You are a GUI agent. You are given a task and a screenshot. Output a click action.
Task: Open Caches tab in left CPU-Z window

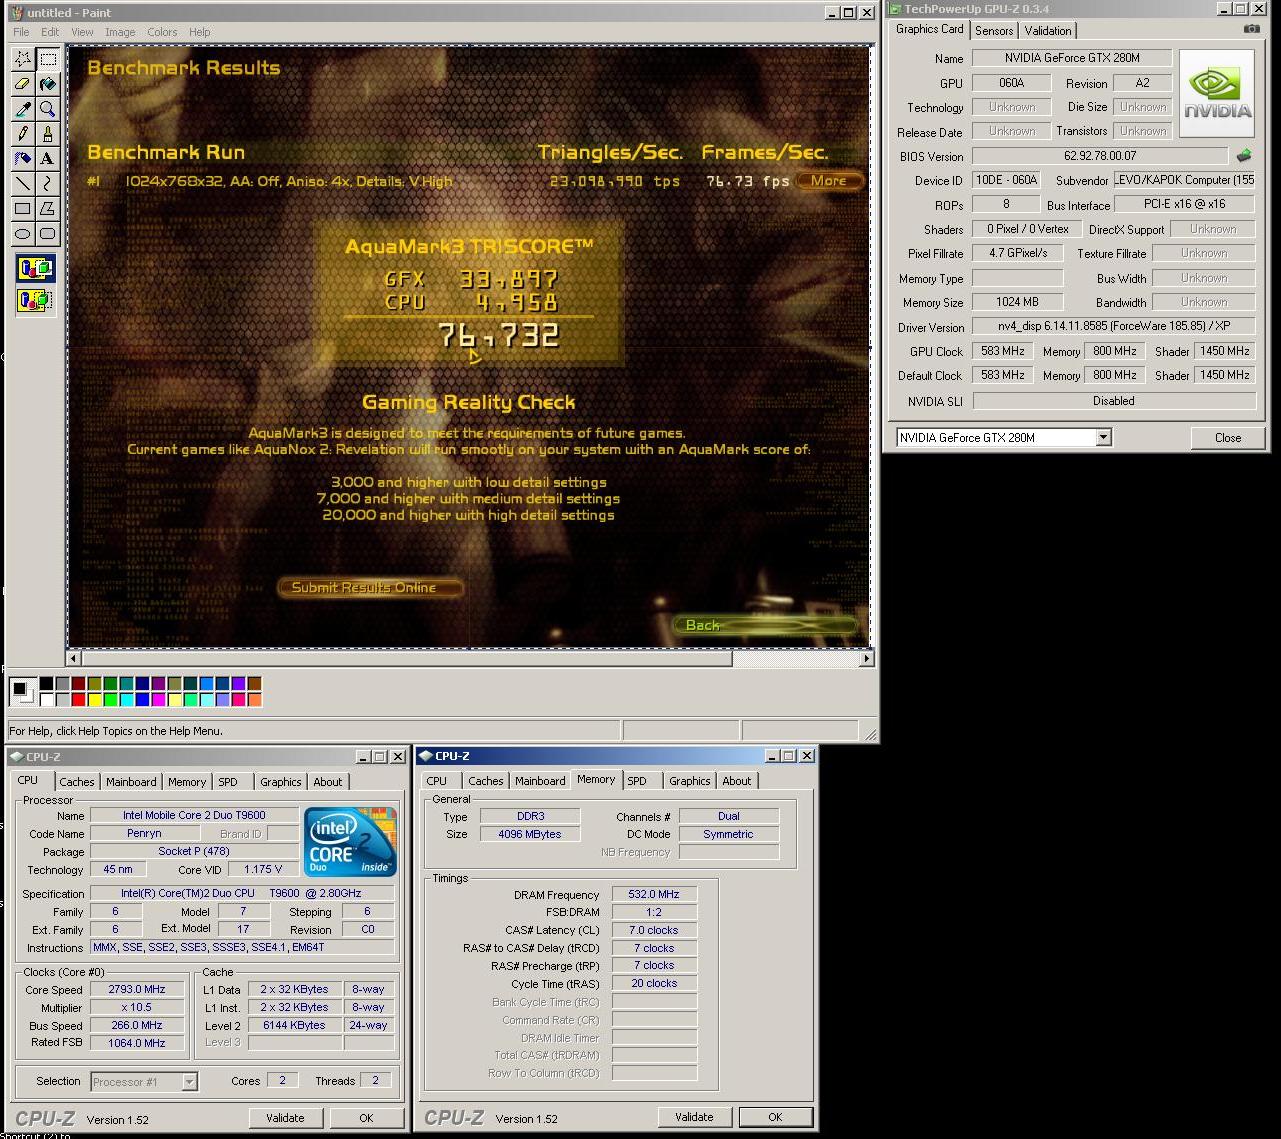76,782
